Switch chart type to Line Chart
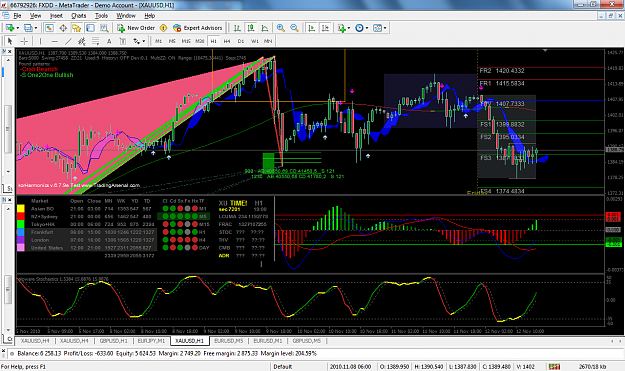This screenshot has height=371, width=625. point(265,28)
